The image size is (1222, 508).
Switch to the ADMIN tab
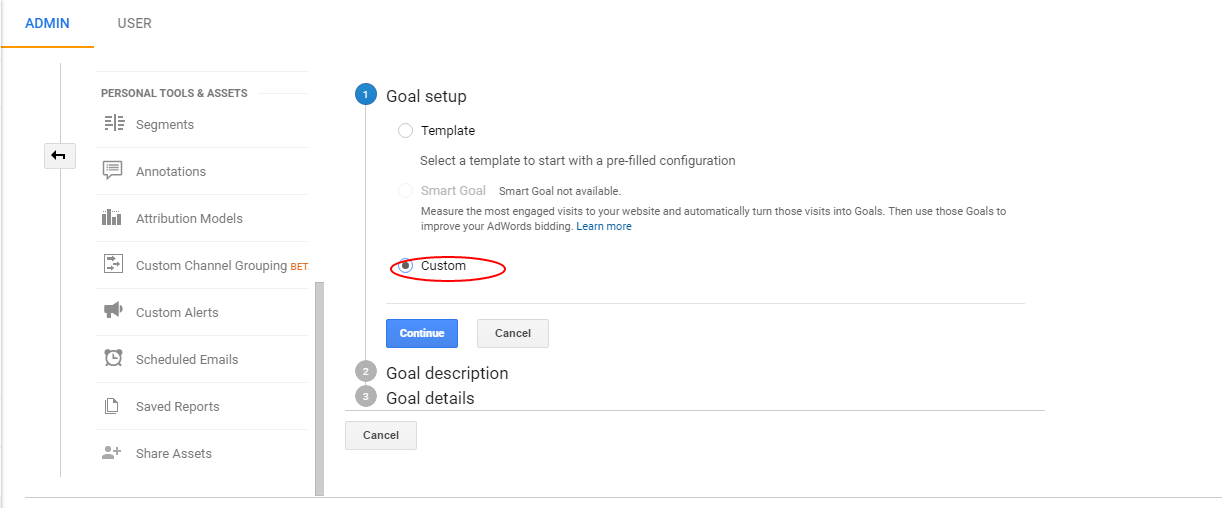[x=47, y=23]
